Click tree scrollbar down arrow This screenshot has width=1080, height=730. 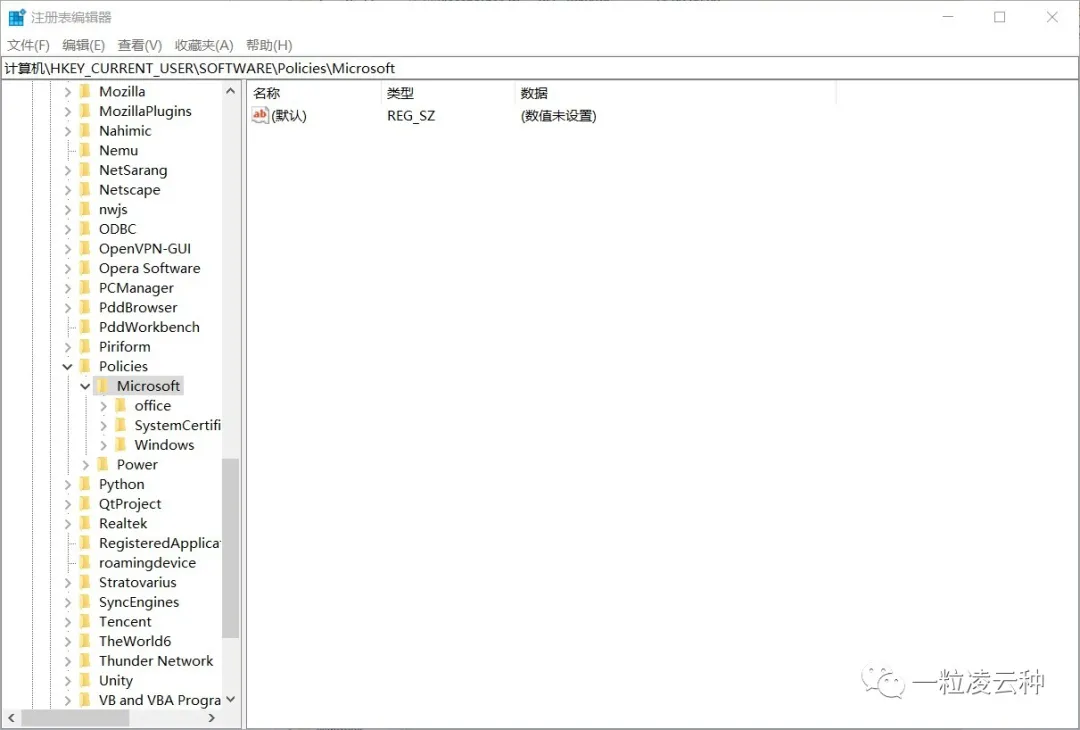231,699
